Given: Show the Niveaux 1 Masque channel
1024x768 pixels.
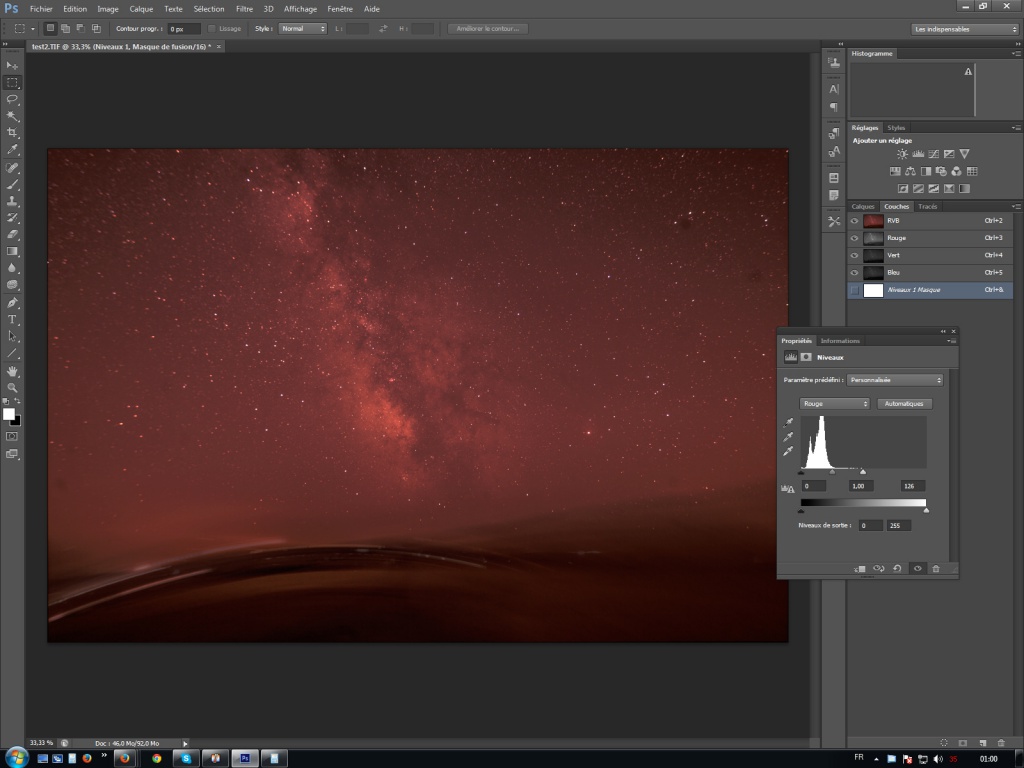Looking at the screenshot, I should coord(854,290).
